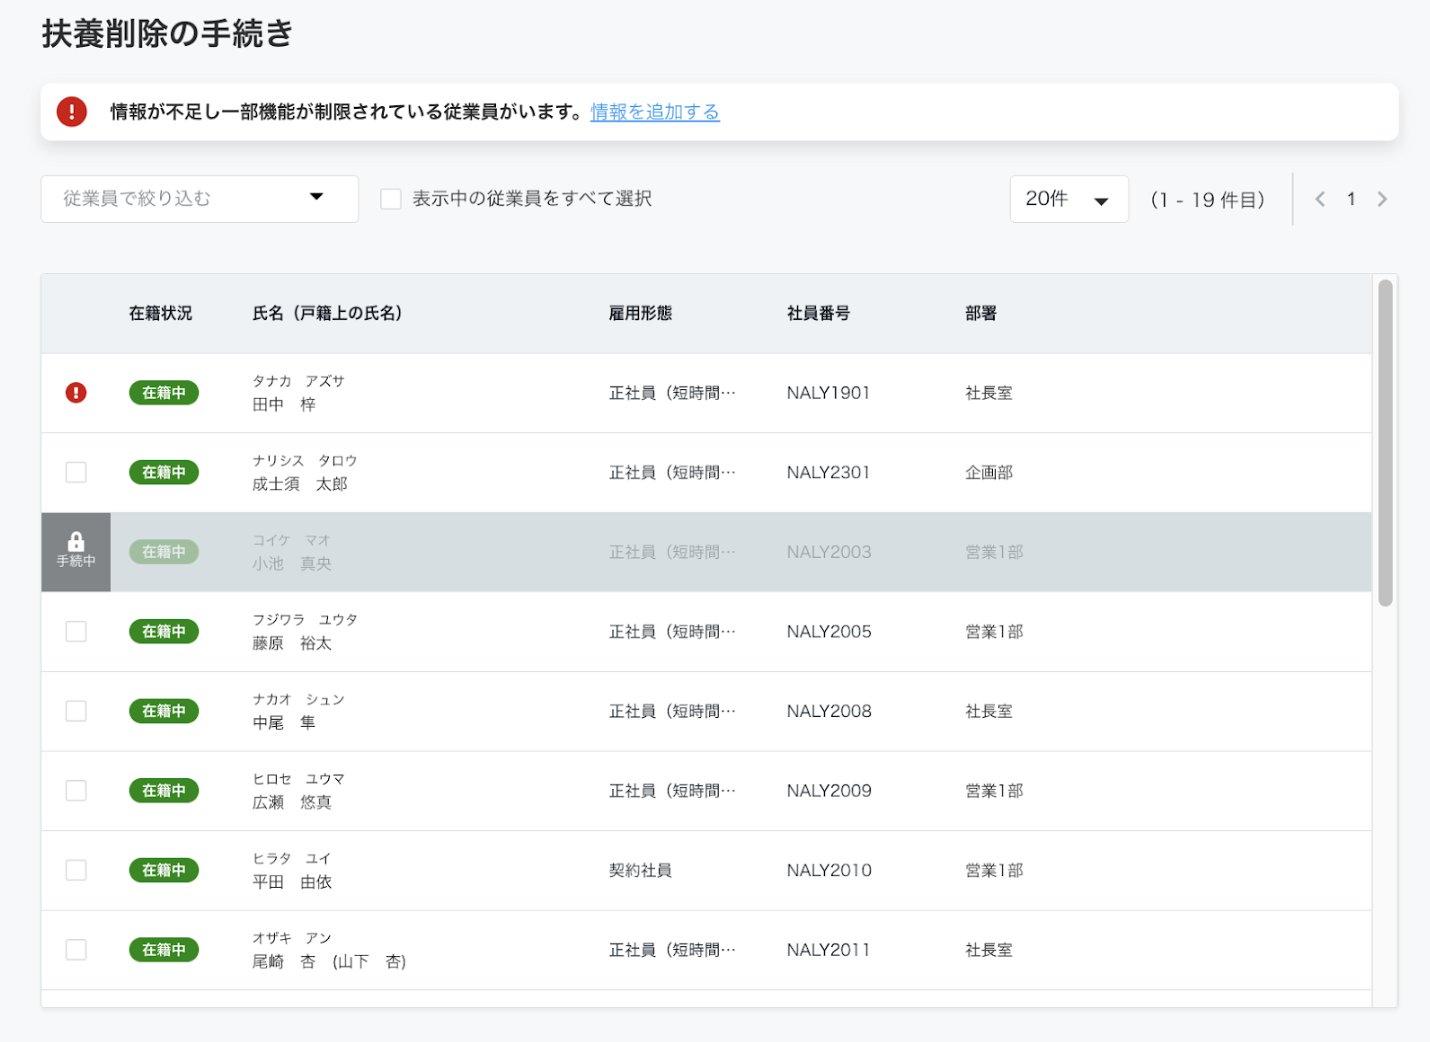Click the name 成士須 太郎
The width and height of the screenshot is (1430, 1042).
tap(300, 484)
